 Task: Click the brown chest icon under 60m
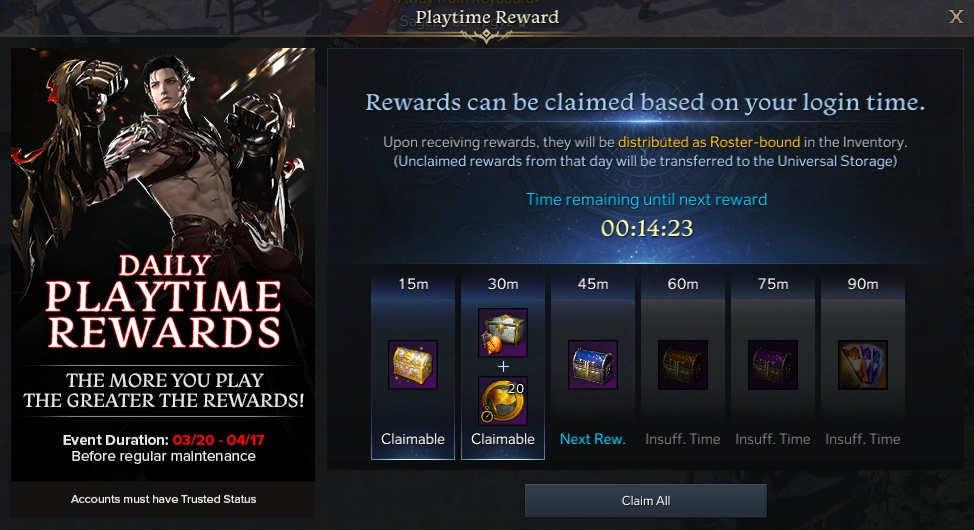tap(683, 365)
